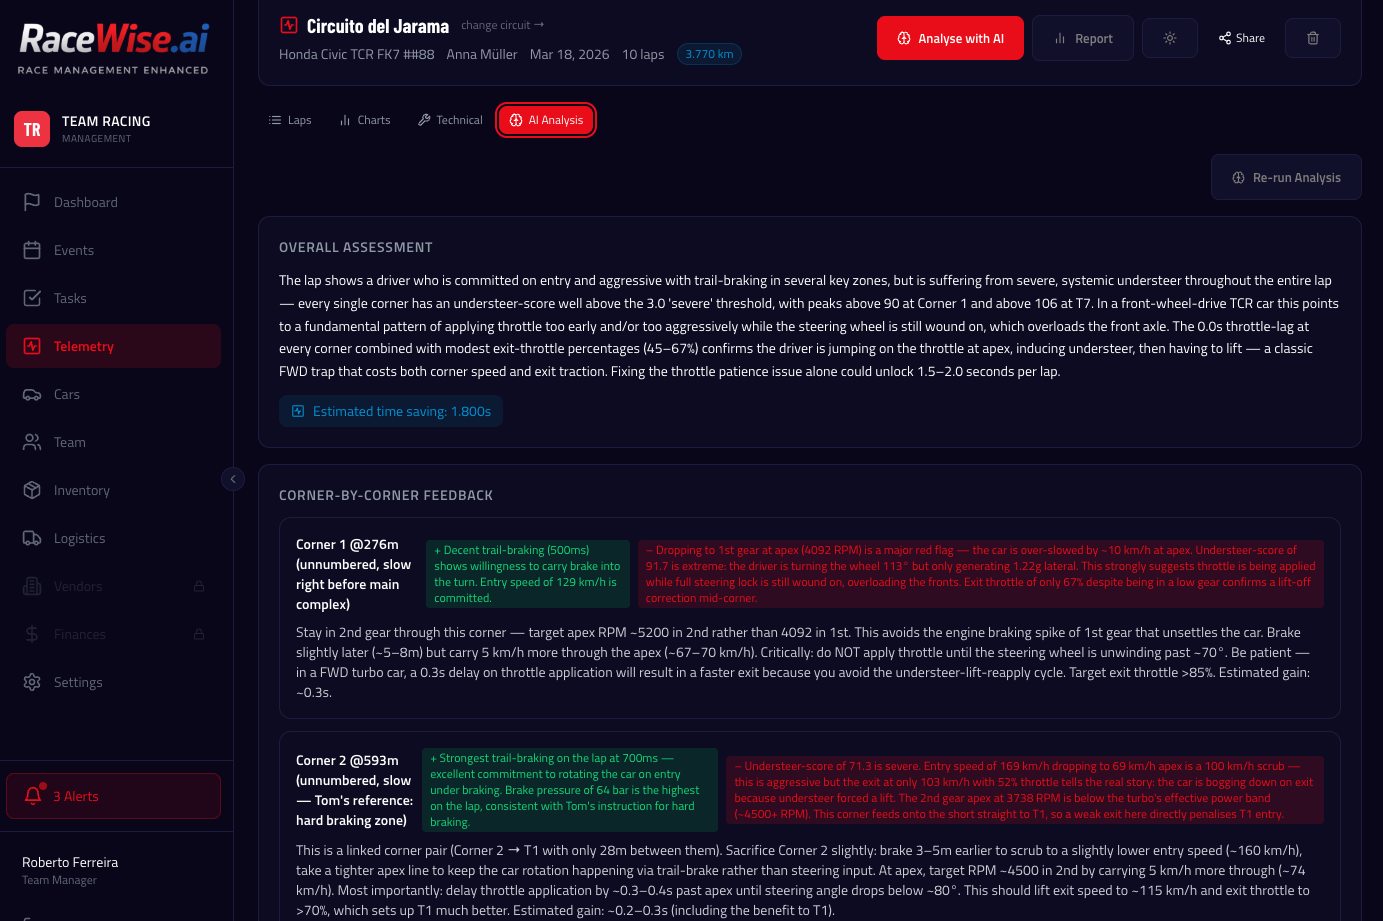The width and height of the screenshot is (1383, 921).
Task: Open the Report button
Action: (x=1083, y=38)
